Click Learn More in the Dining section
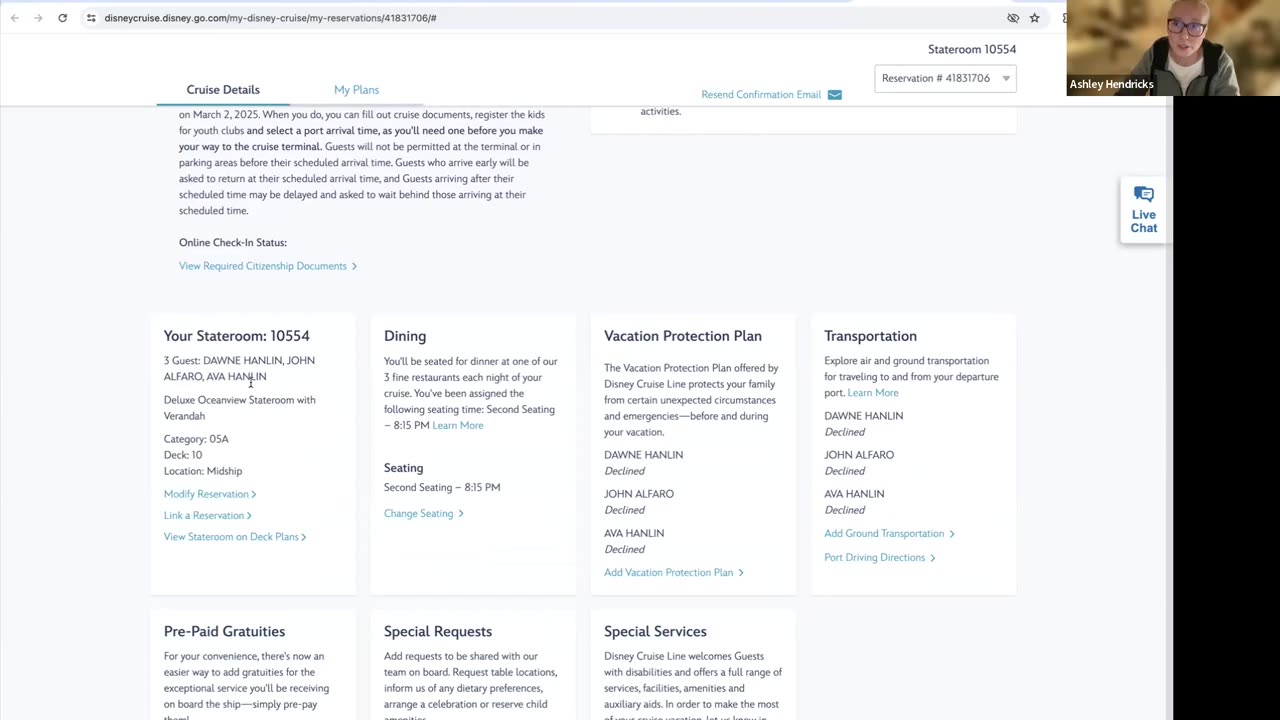The image size is (1280, 720). [457, 426]
